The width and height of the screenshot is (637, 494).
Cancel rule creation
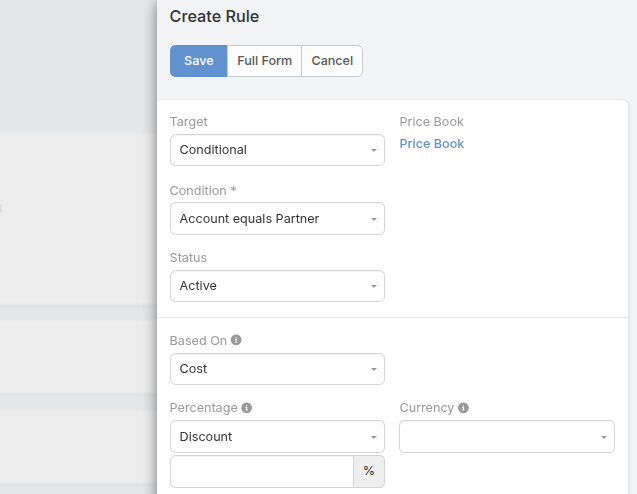(x=332, y=61)
